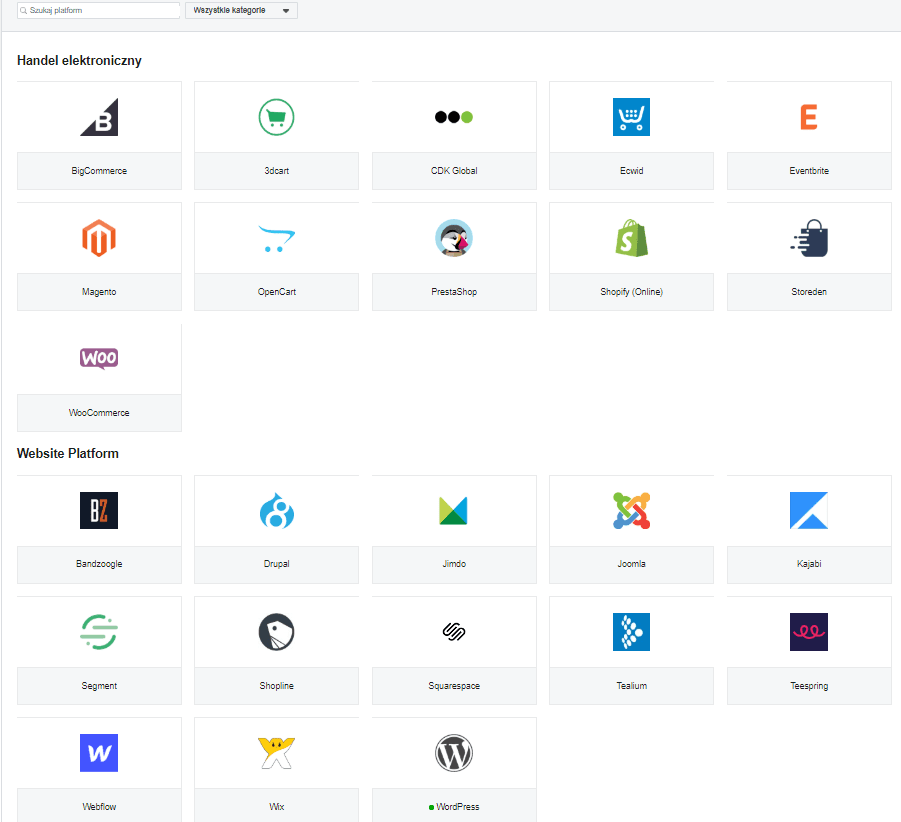Select the Jimdo logo icon

click(453, 511)
